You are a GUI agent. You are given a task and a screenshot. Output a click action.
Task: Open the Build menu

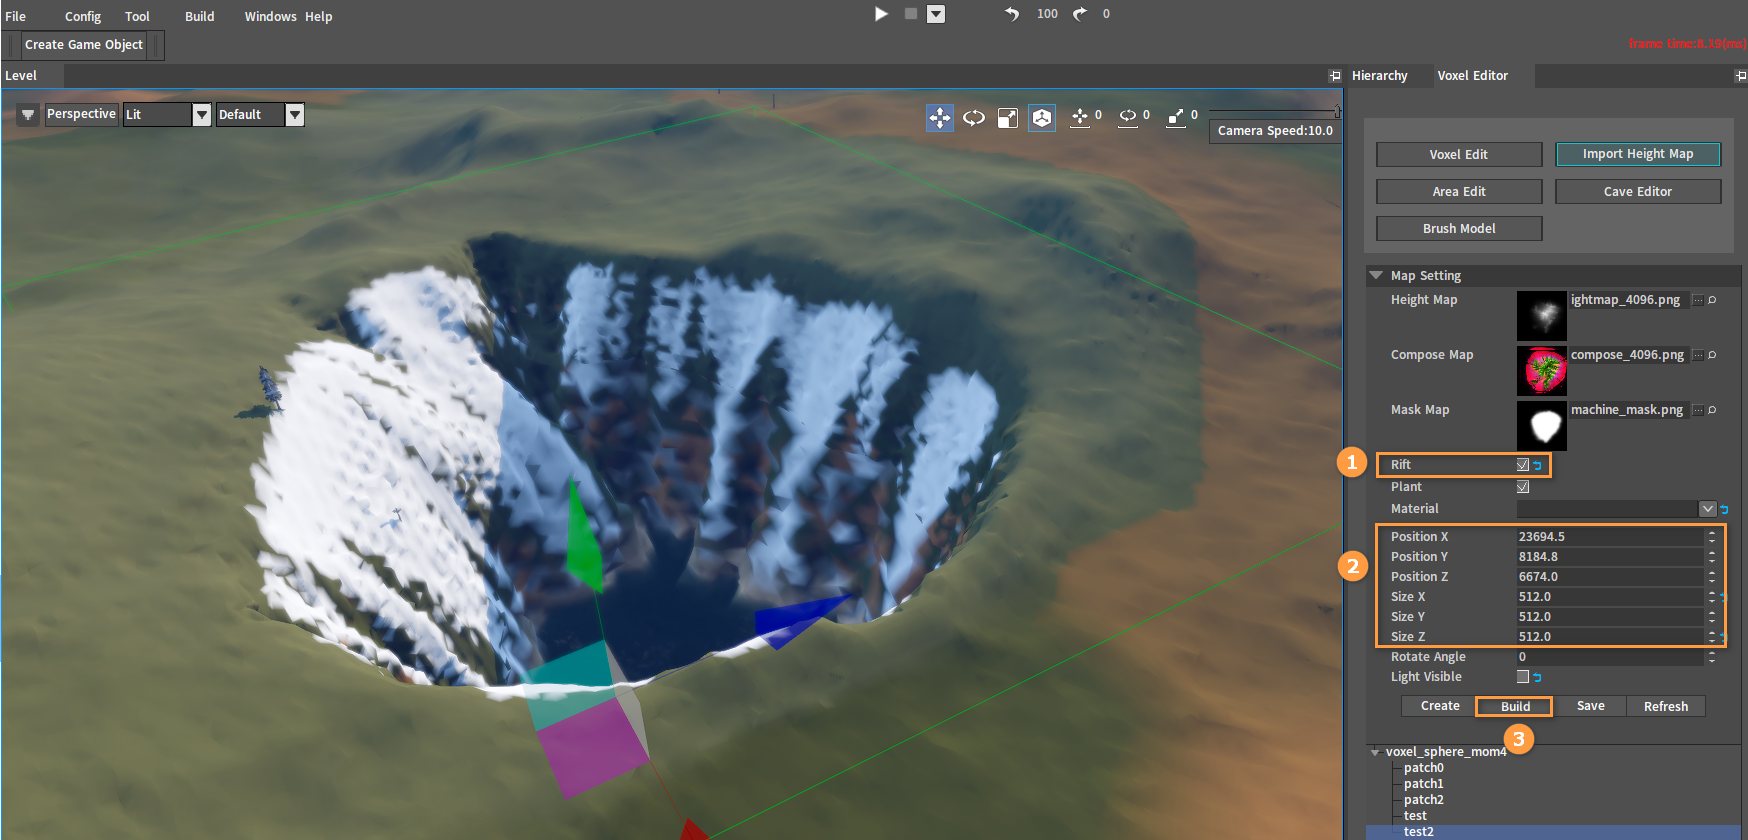tap(199, 17)
